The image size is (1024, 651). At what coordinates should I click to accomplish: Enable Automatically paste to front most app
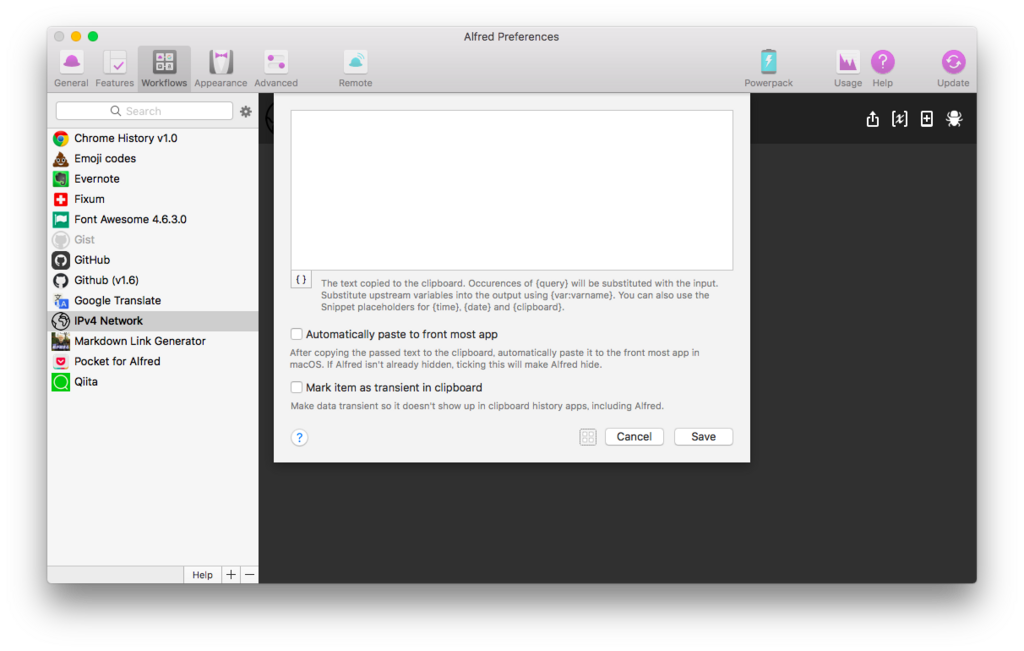pos(296,334)
